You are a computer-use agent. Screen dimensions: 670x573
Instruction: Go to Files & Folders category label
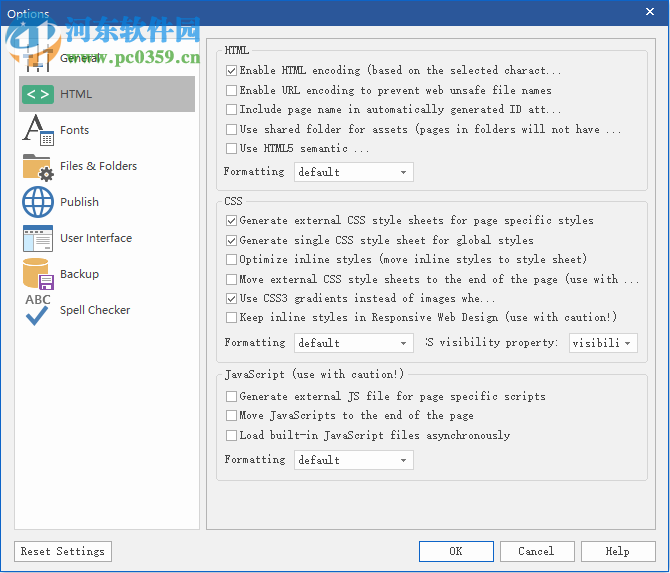[x=98, y=166]
